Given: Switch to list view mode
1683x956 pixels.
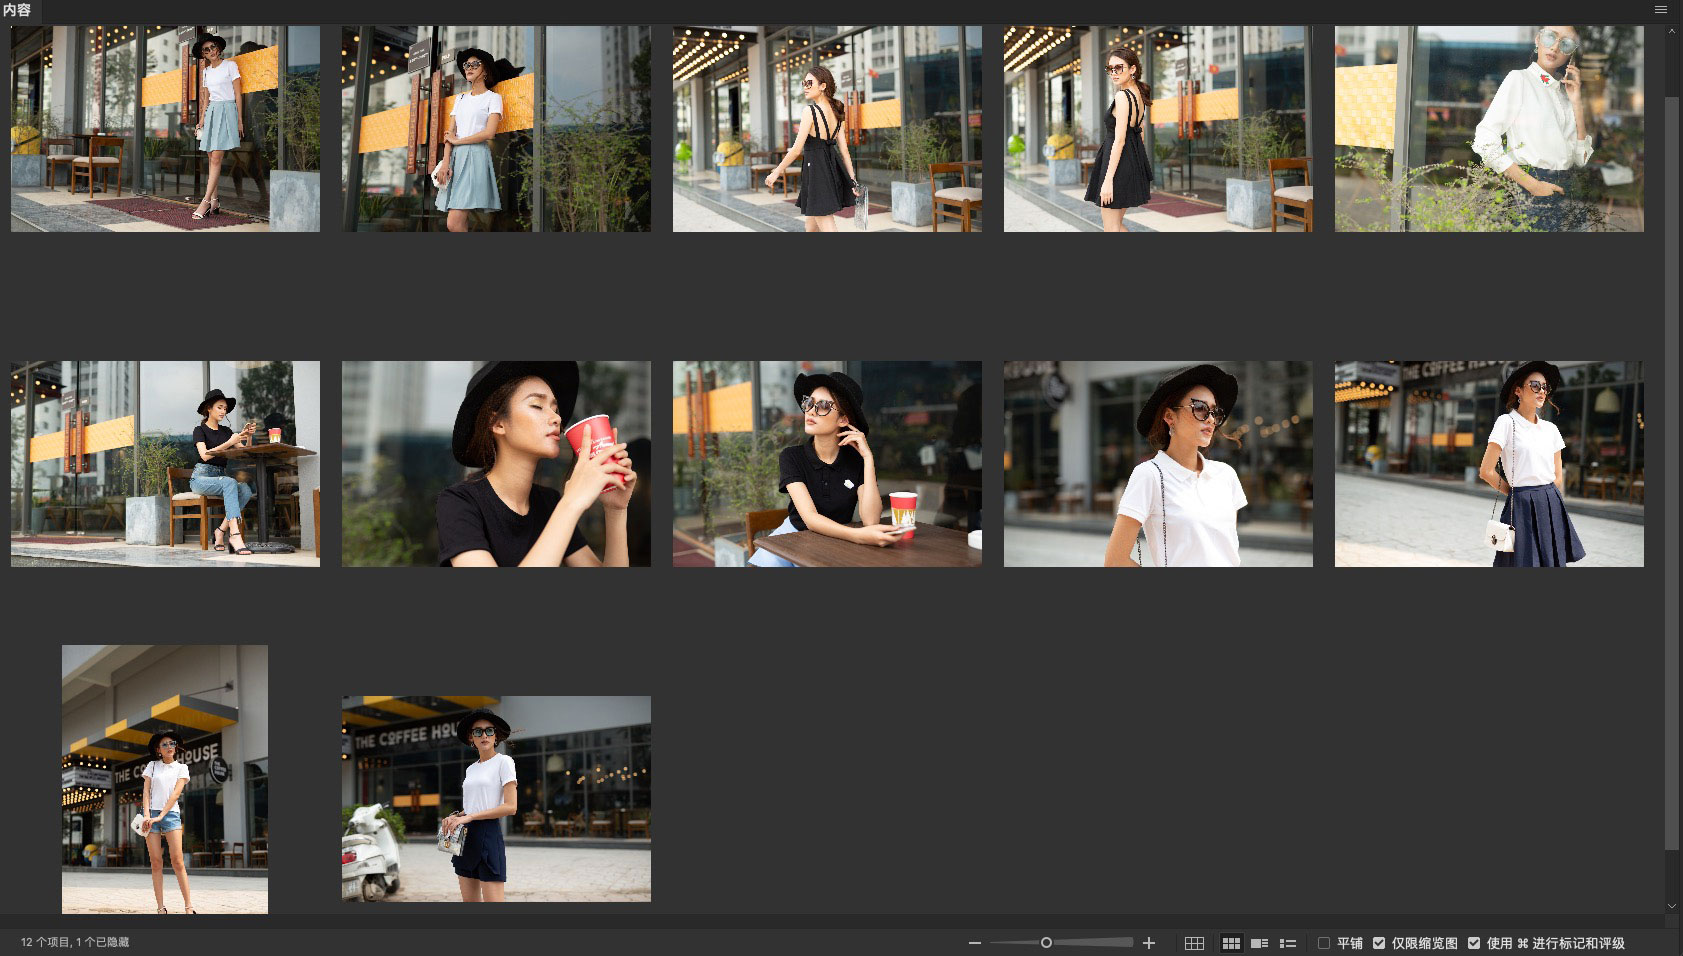Looking at the screenshot, I should tap(1288, 943).
